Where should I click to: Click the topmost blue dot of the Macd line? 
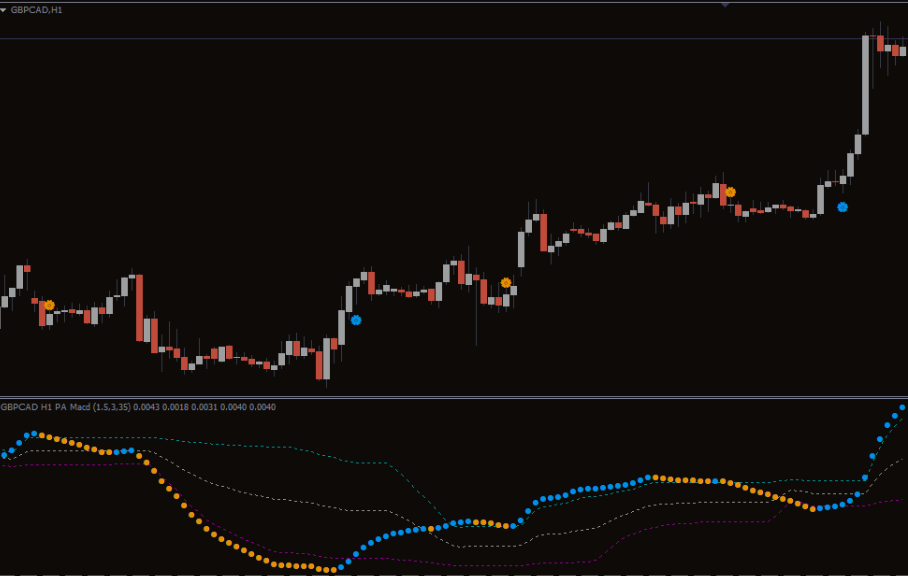pyautogui.click(x=902, y=407)
